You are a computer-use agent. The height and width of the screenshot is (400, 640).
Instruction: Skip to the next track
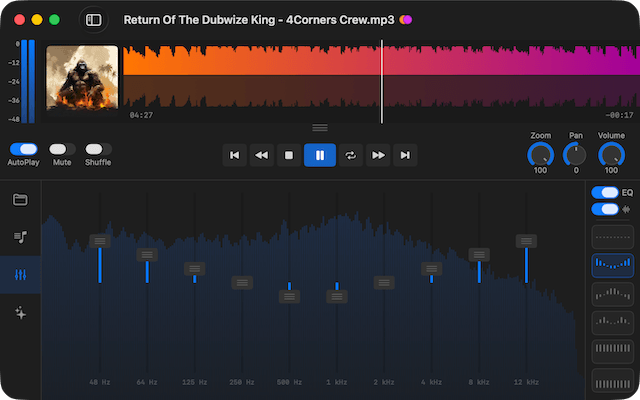[x=405, y=155]
